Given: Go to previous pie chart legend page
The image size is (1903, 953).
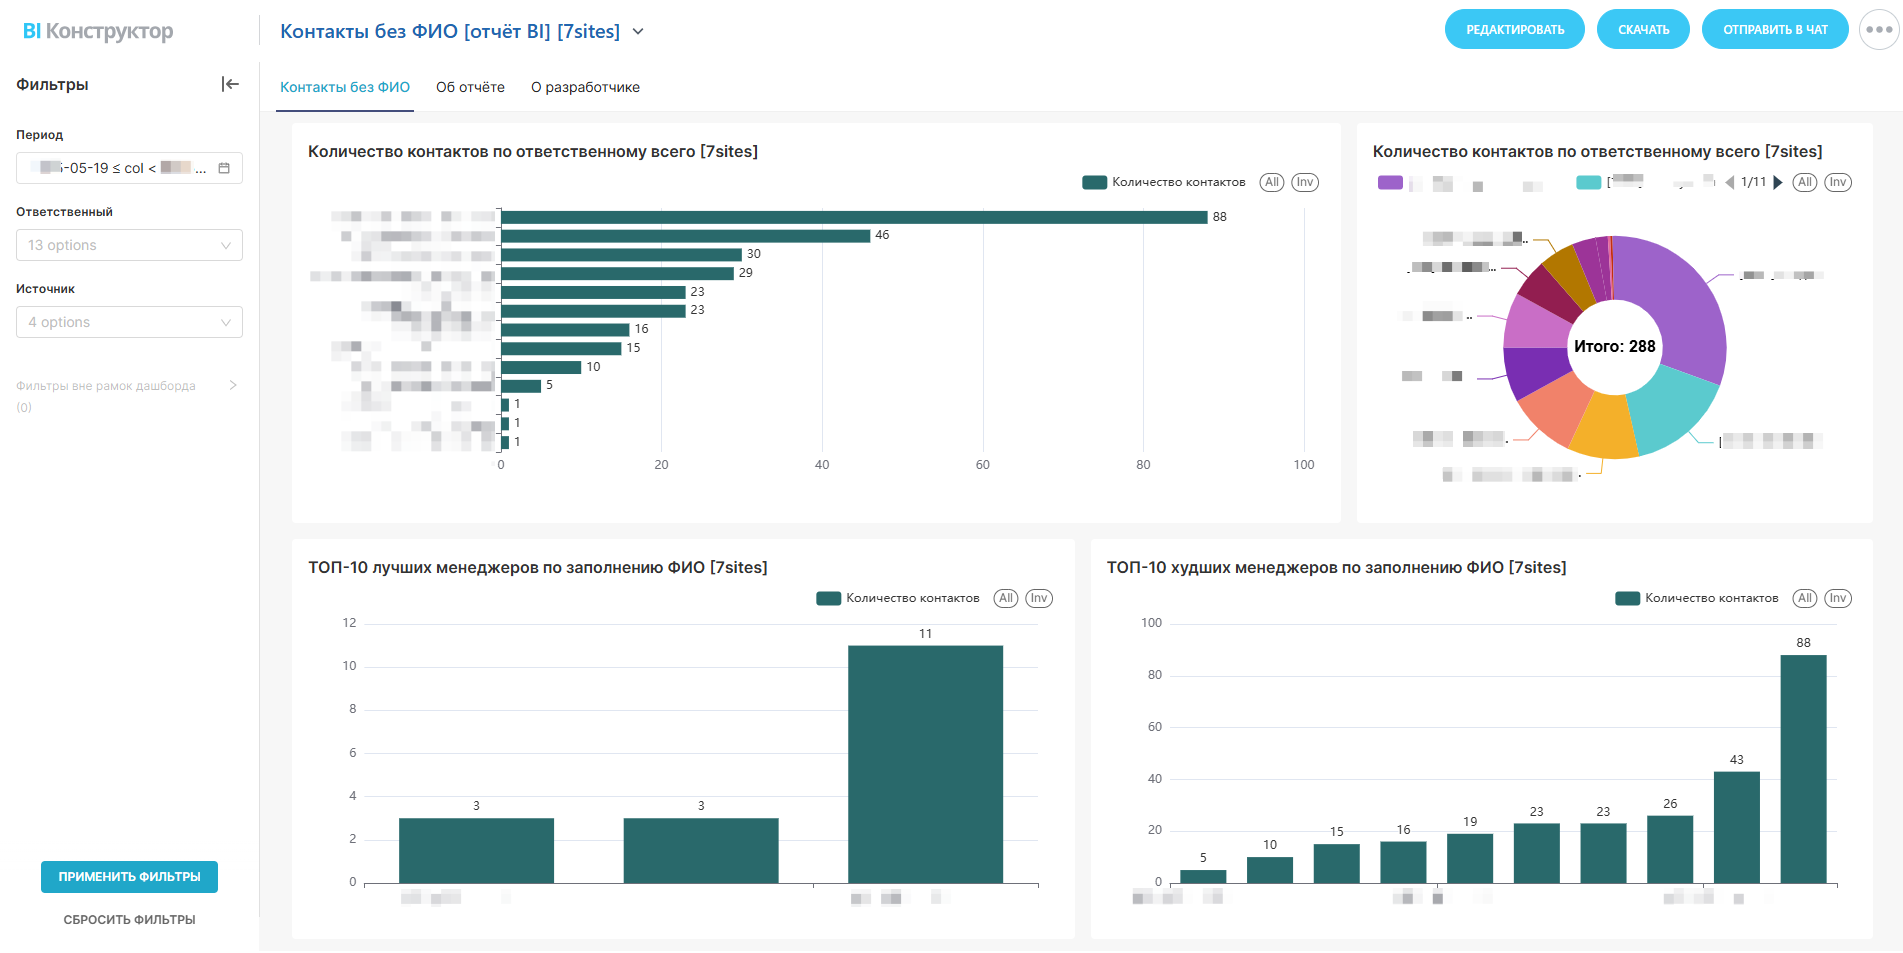Looking at the screenshot, I should 1730,182.
